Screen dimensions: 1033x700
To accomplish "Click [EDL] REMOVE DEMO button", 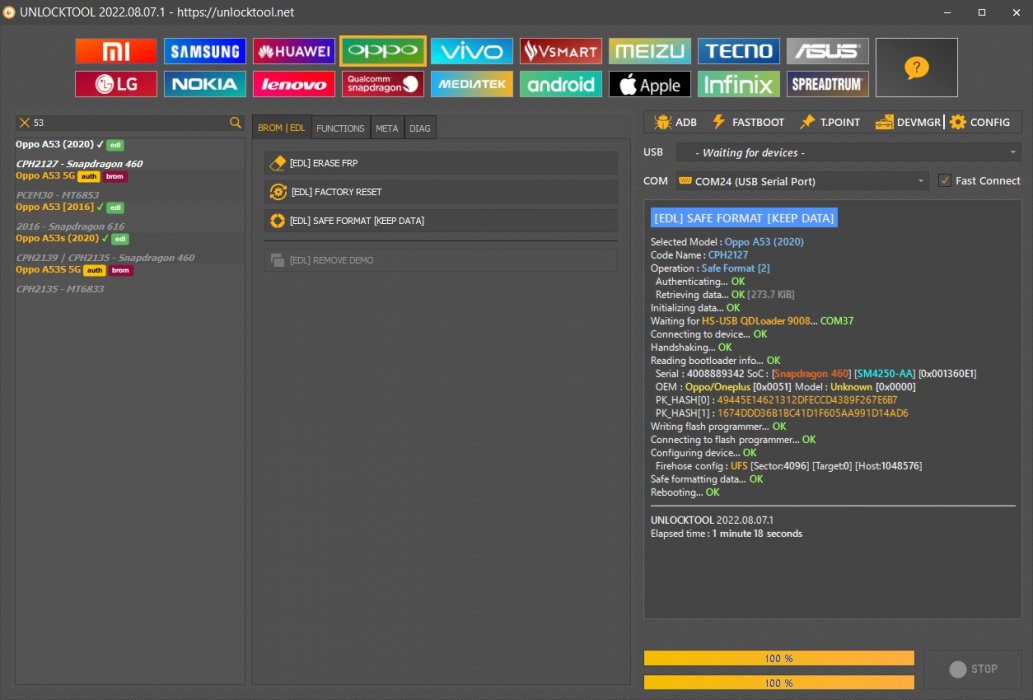I will click(x=441, y=260).
